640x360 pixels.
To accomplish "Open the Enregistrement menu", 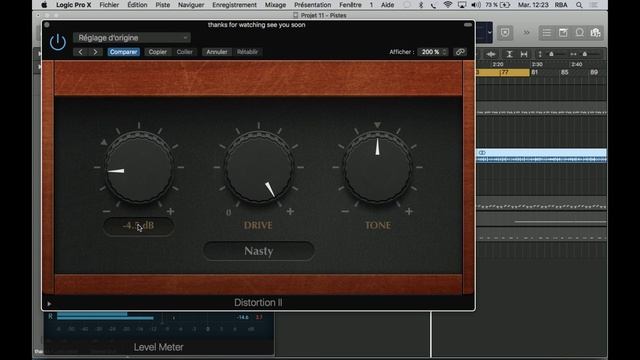I will click(x=234, y=5).
